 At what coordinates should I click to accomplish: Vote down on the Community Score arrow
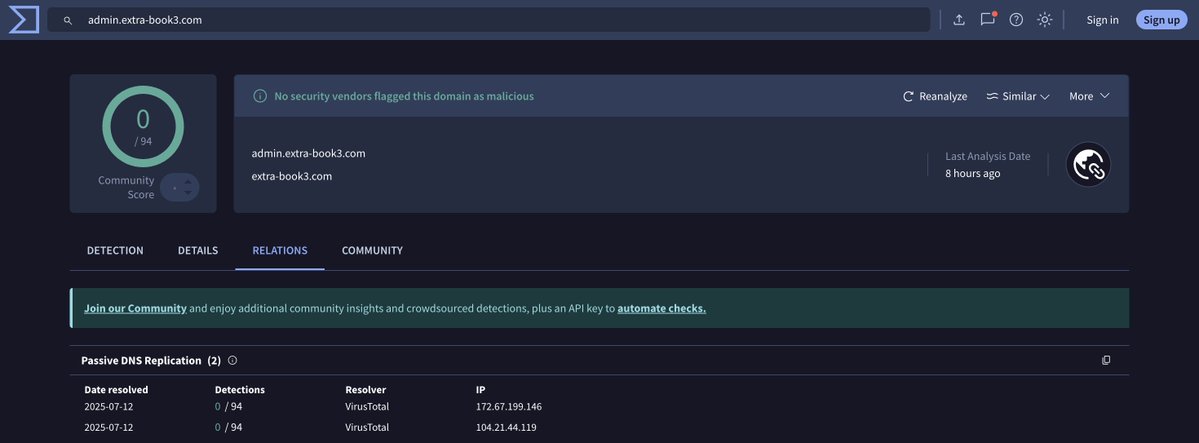point(188,193)
